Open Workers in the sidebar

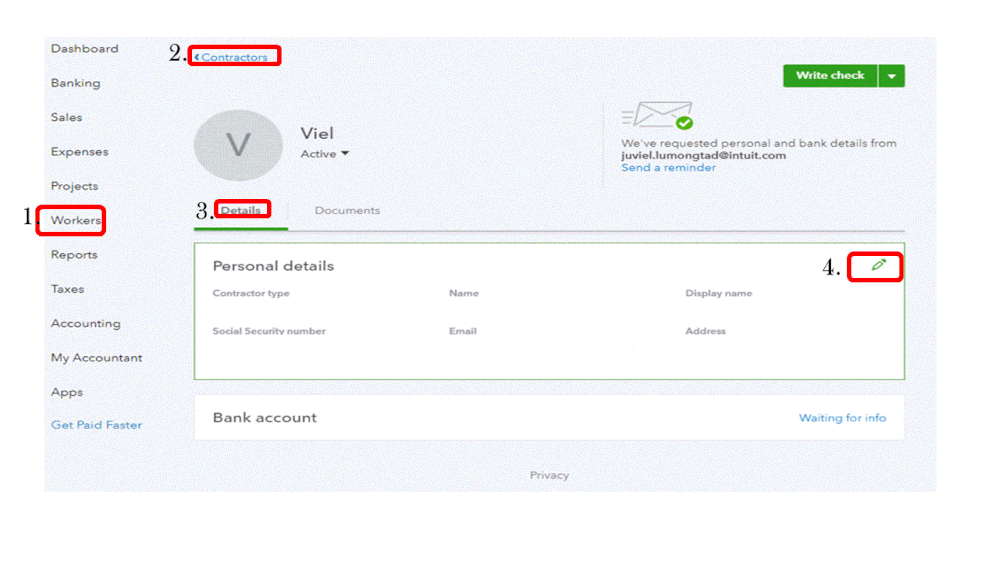coord(76,220)
